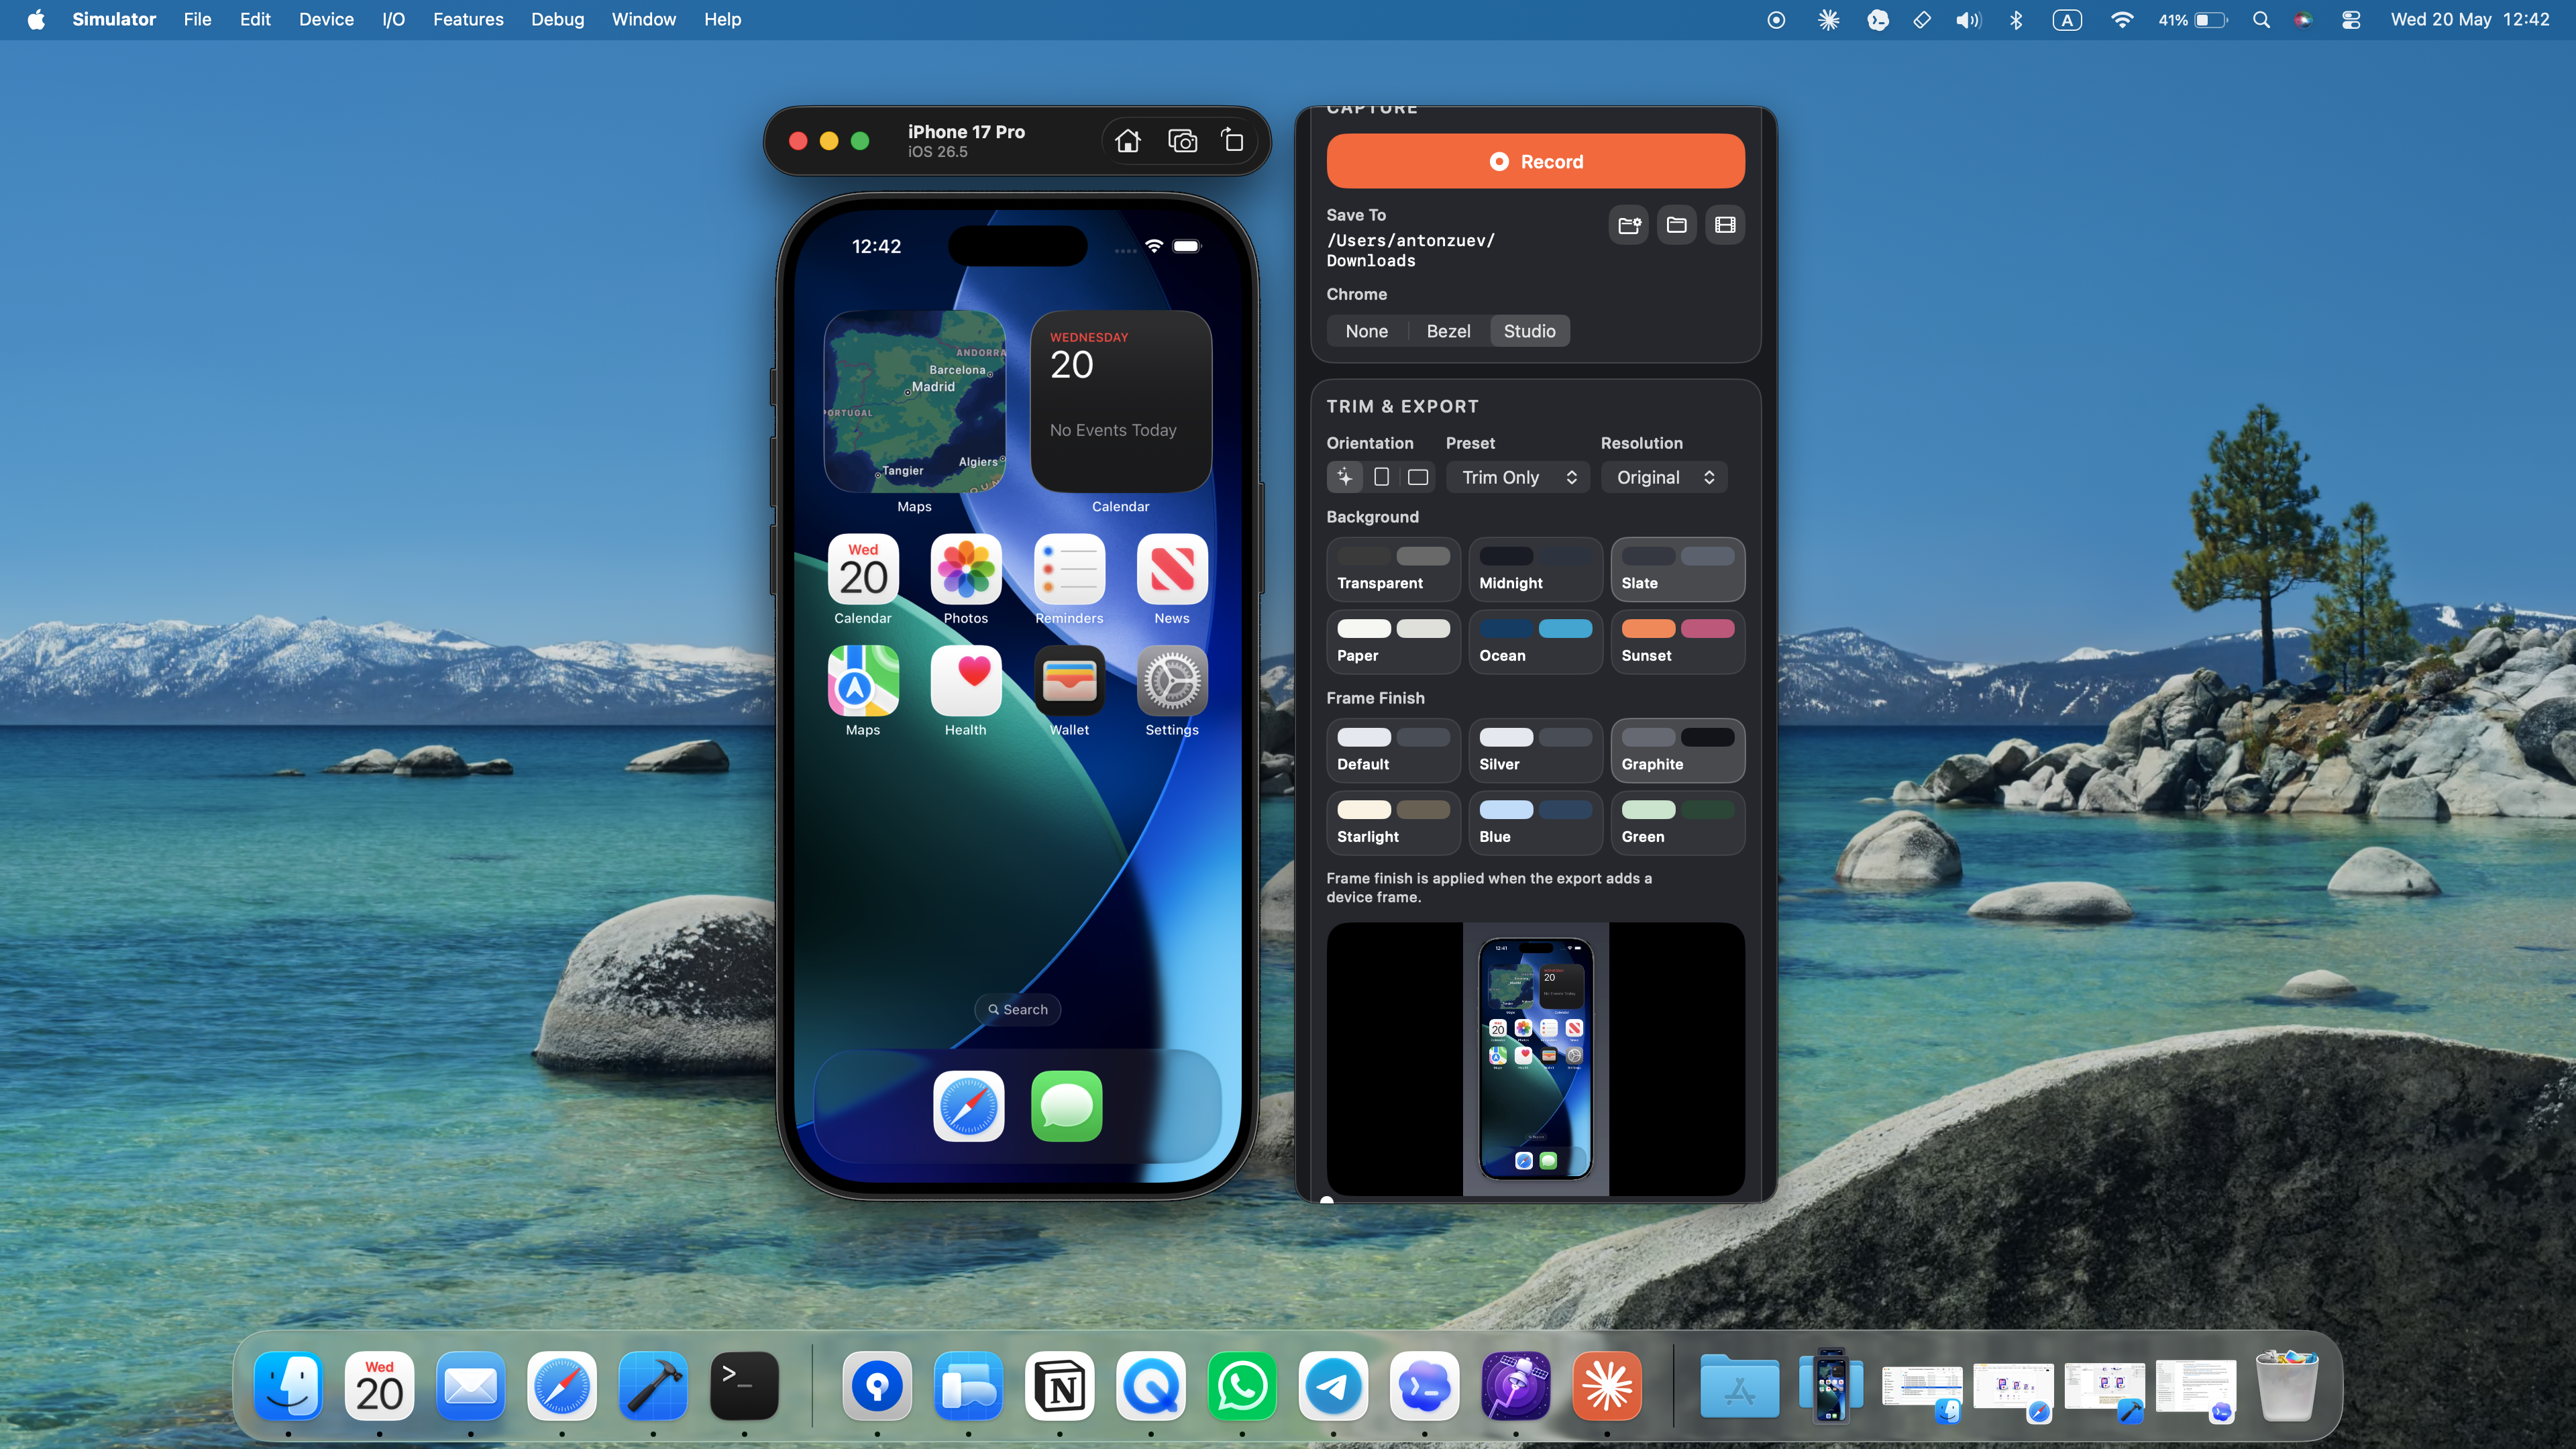The height and width of the screenshot is (1449, 2576).
Task: Choose the Midnight background swatch
Action: point(1535,569)
